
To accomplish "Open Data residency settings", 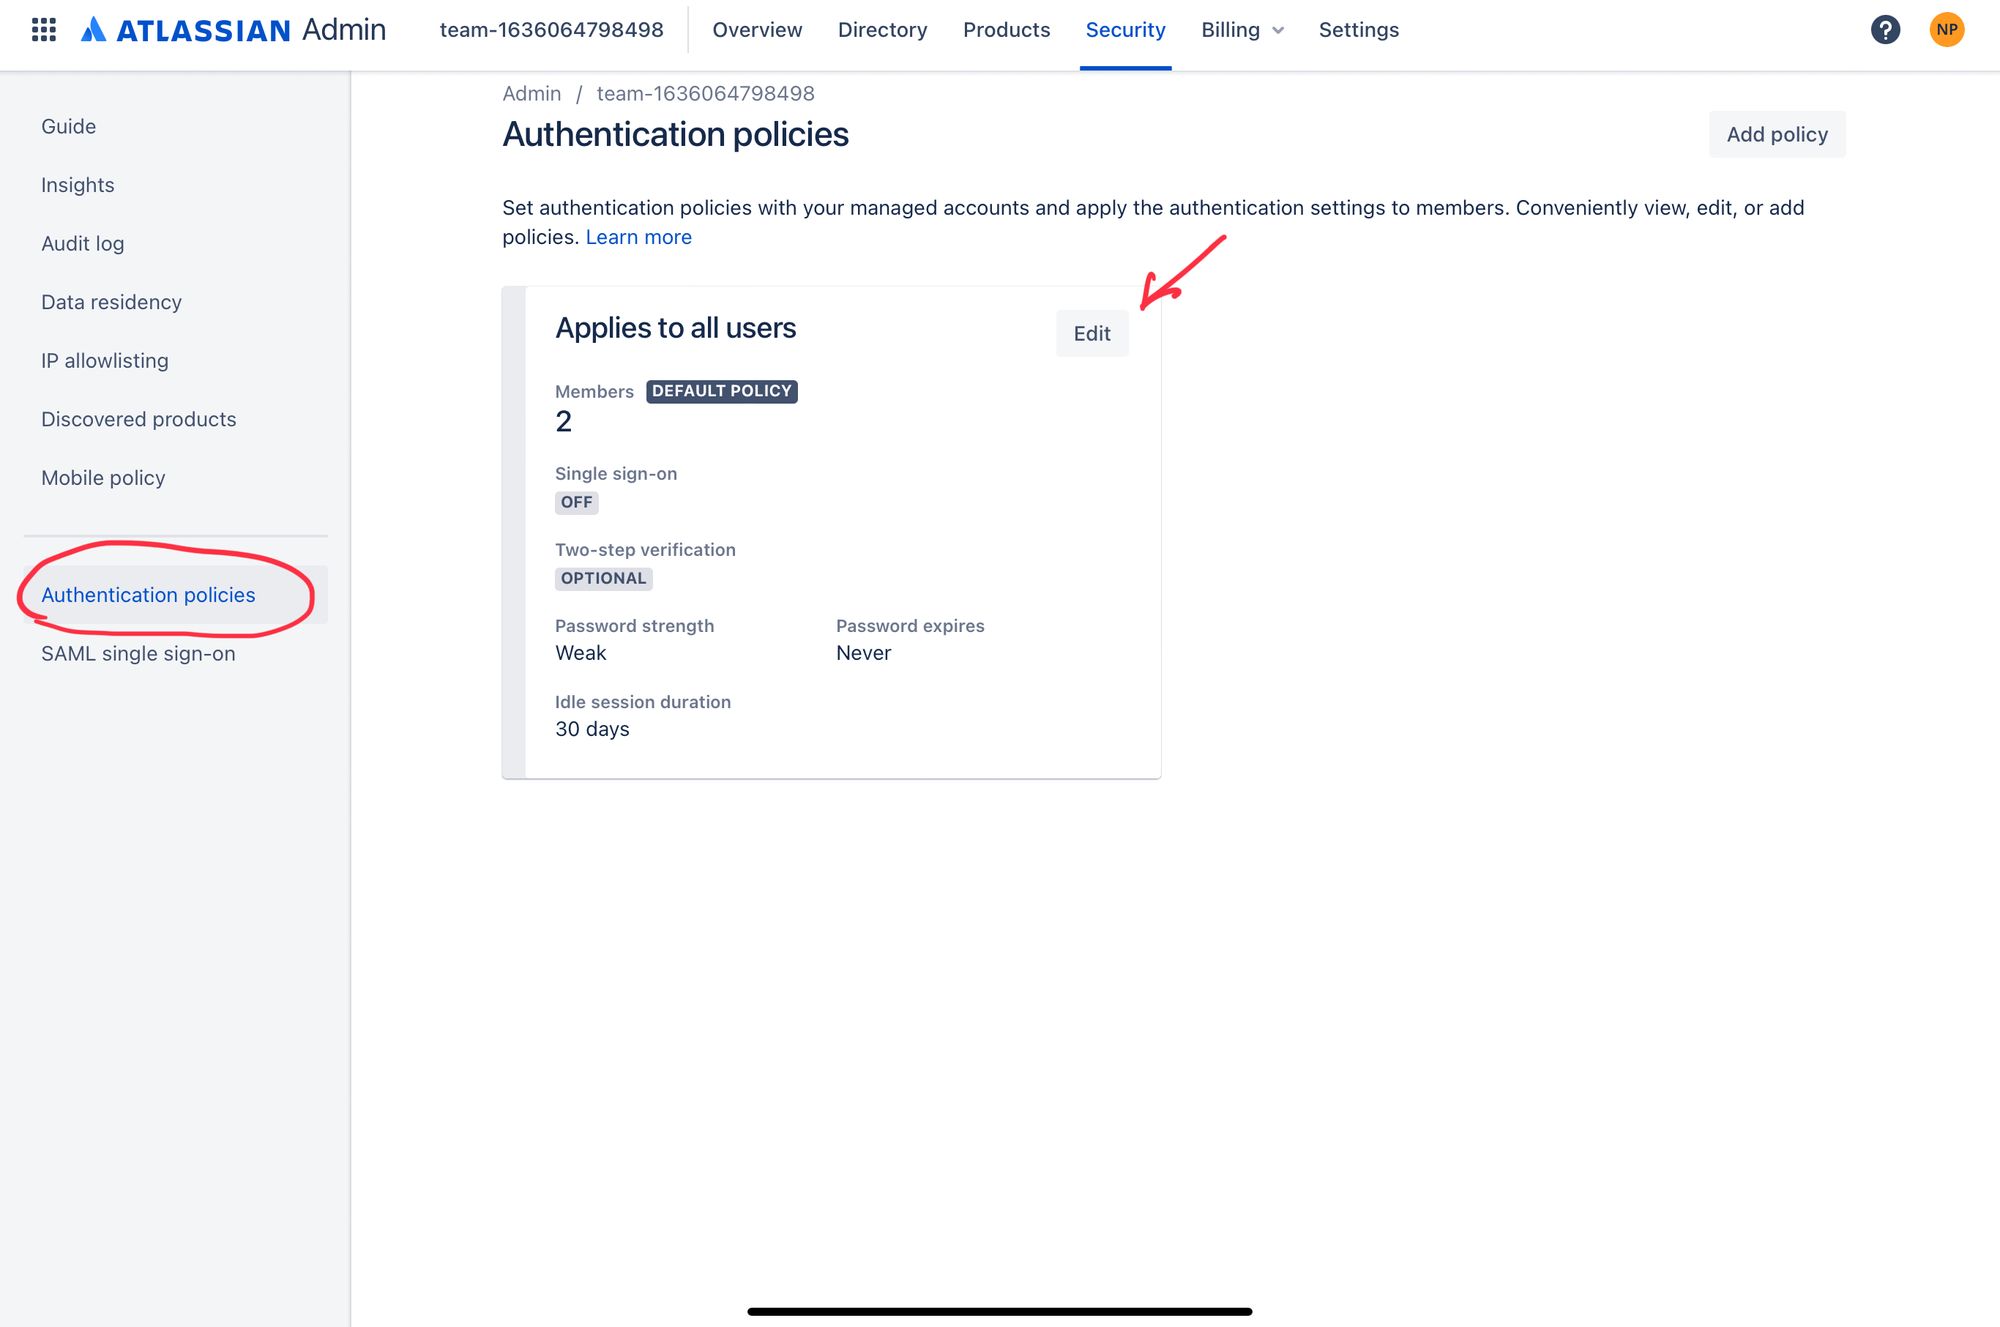I will pyautogui.click(x=111, y=302).
